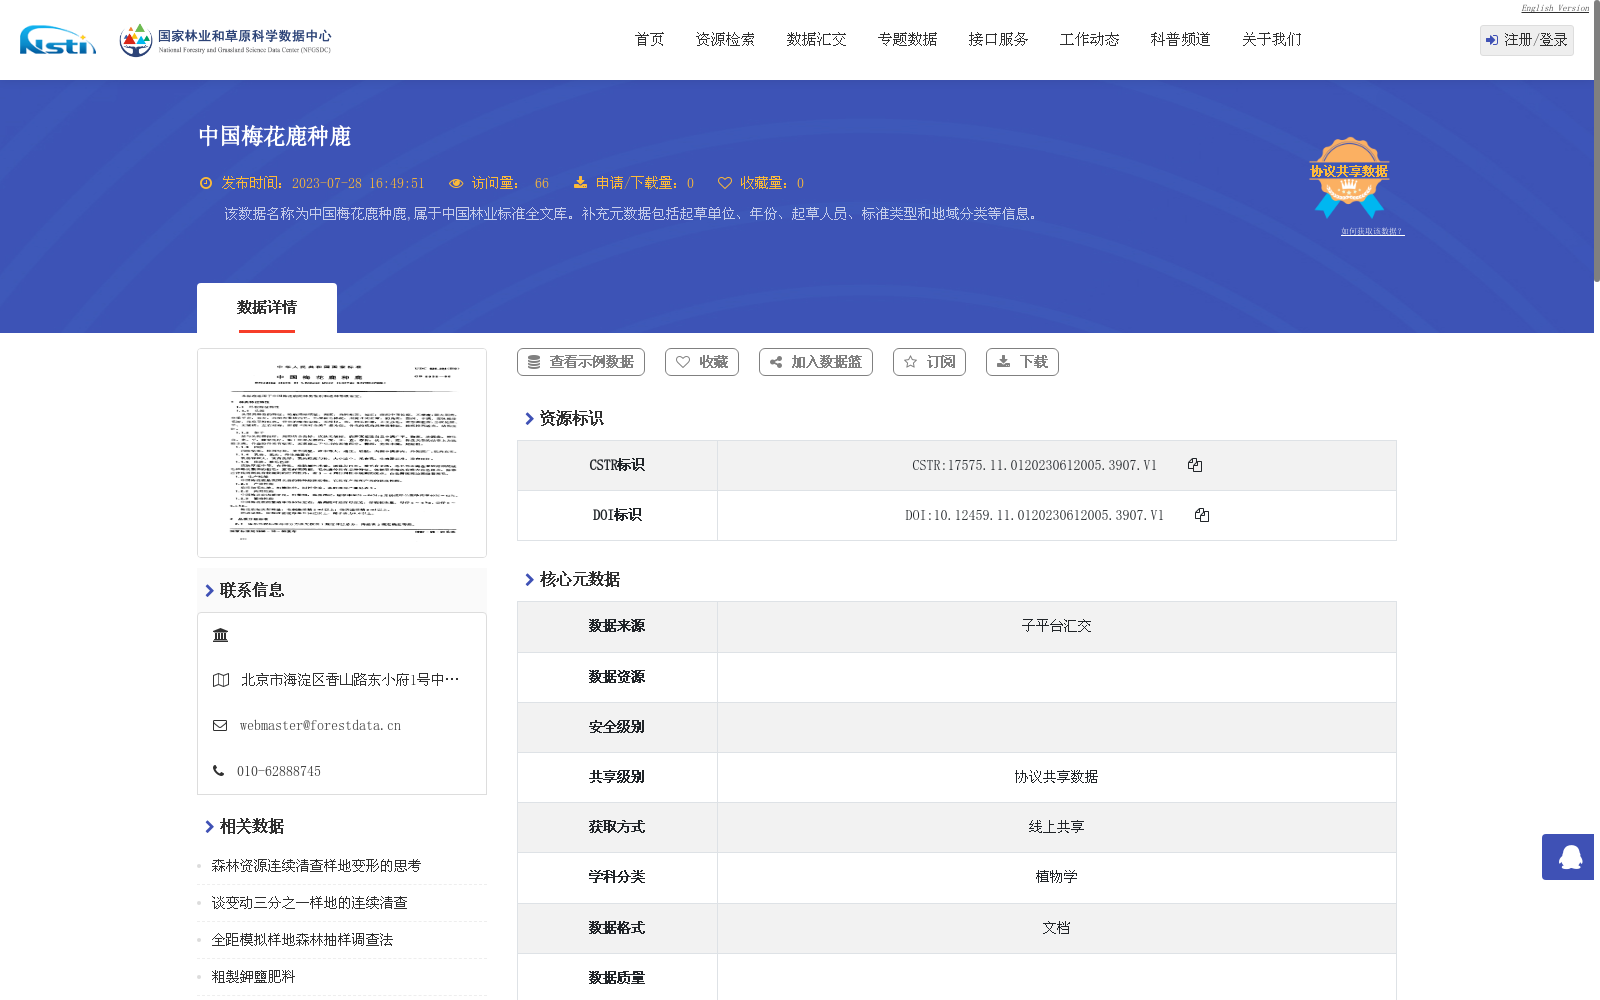Screen dimensions: 1600x1000
Task: Toggle favorite via the 收藏 heart button
Action: (x=701, y=362)
